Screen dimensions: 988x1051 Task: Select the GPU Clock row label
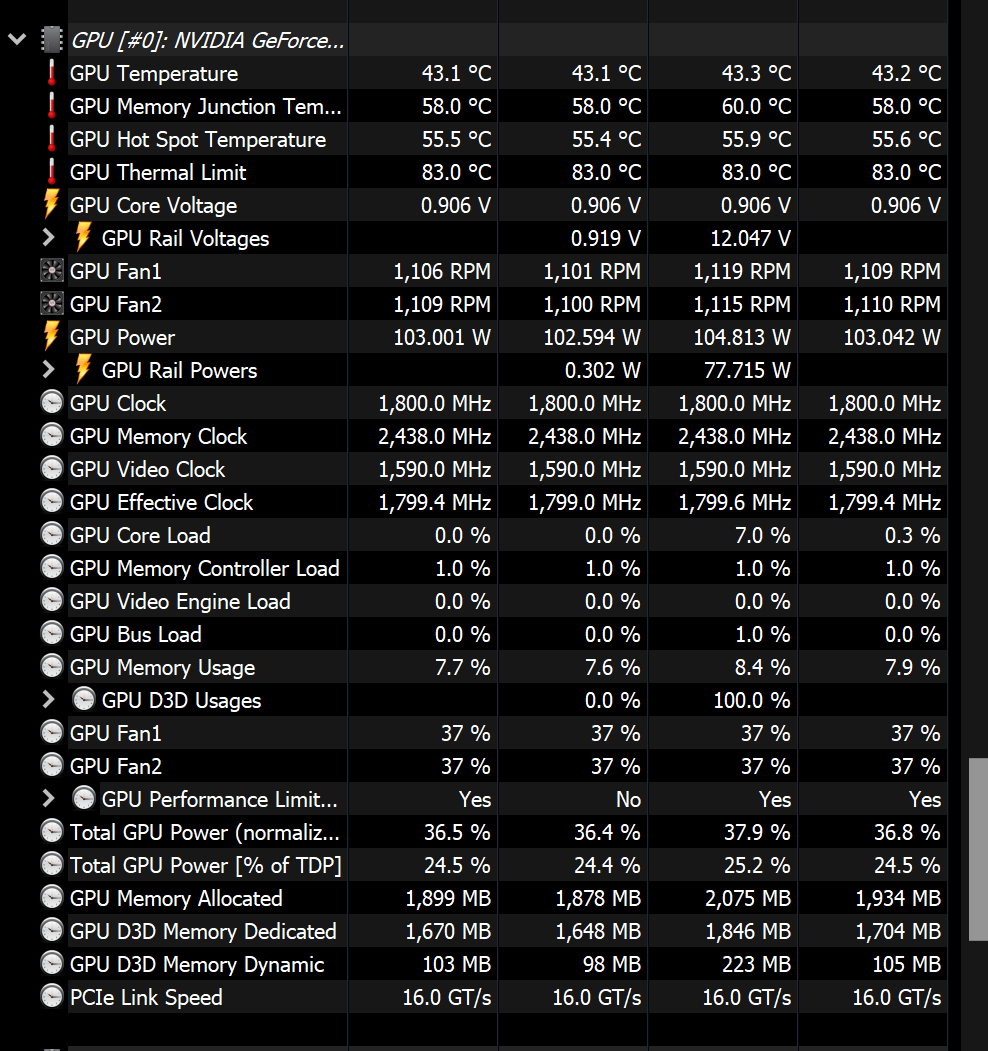coord(118,404)
